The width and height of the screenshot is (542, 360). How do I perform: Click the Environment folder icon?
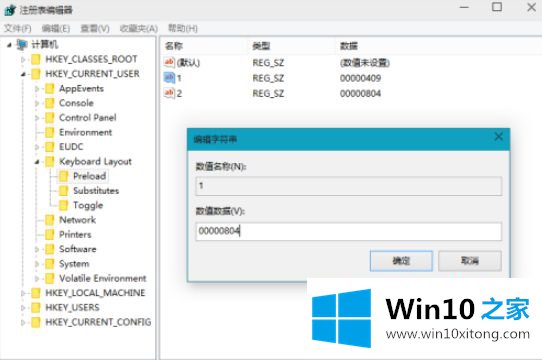click(50, 132)
